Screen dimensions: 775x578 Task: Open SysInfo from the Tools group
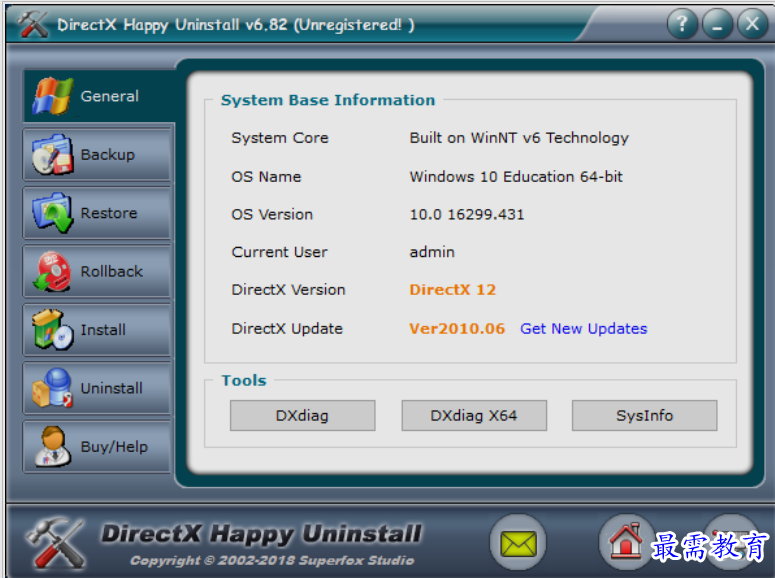(x=644, y=415)
